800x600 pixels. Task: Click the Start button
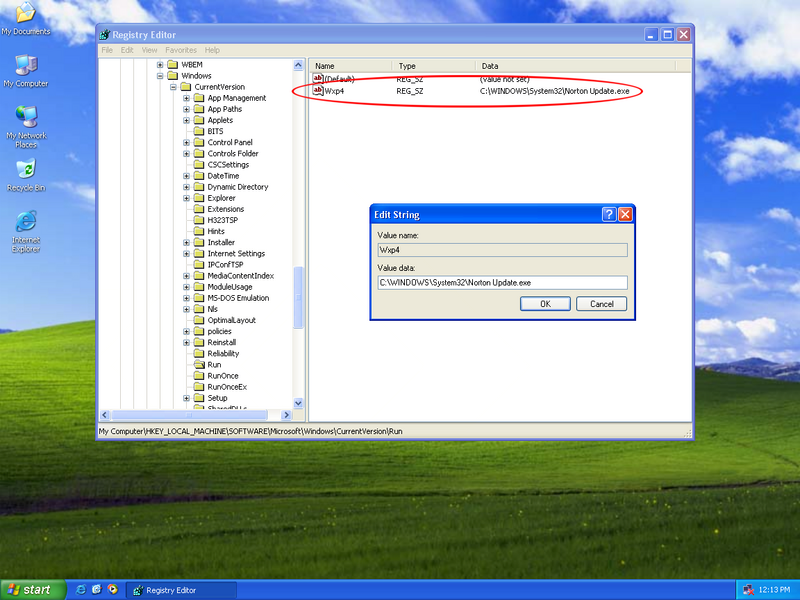coord(33,590)
